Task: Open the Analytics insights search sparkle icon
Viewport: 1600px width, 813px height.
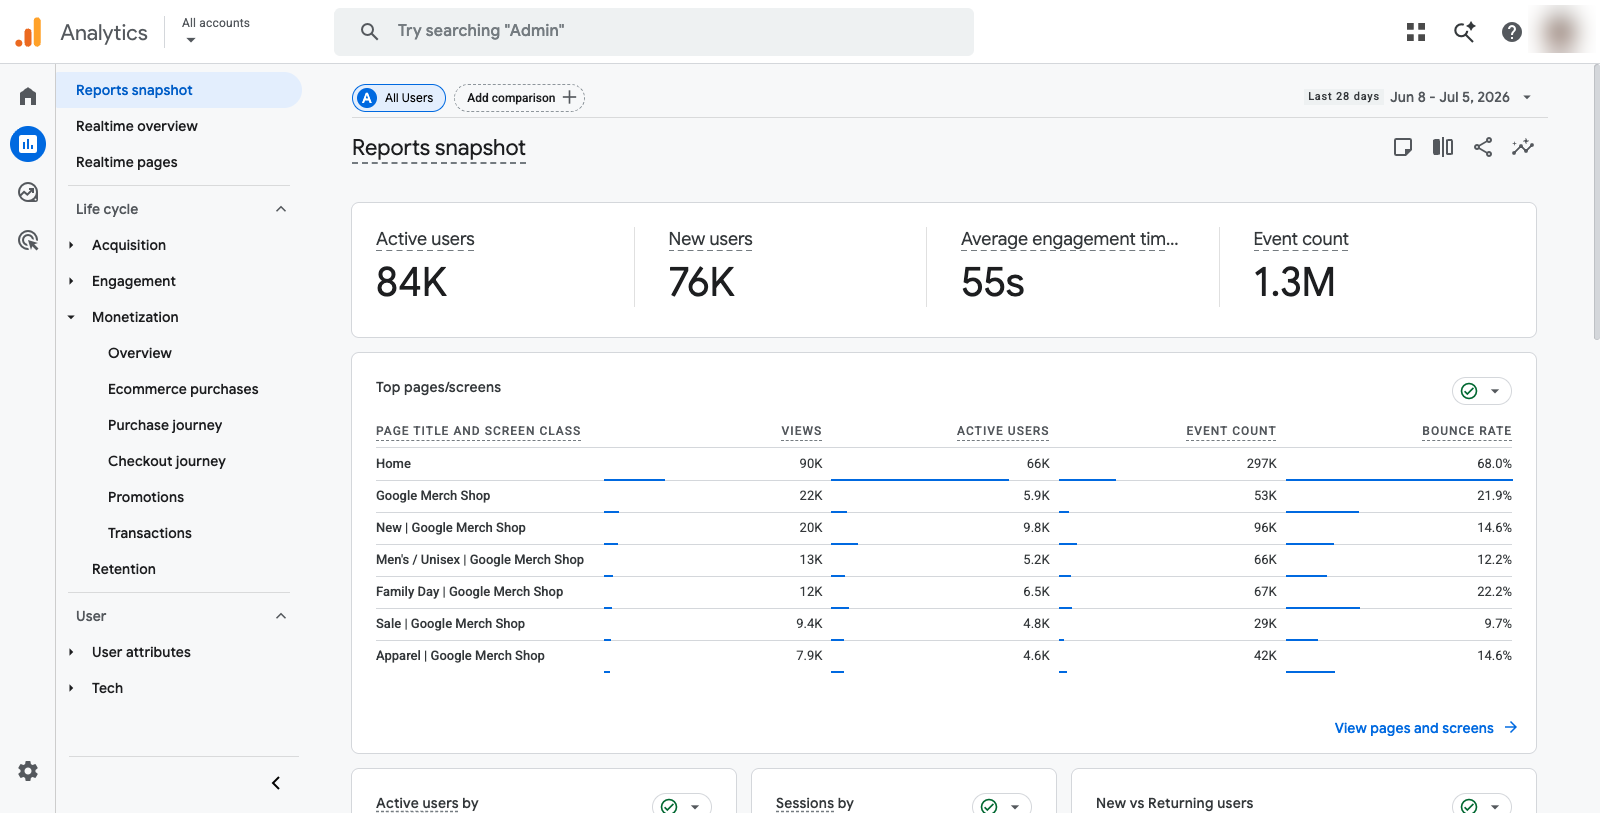Action: point(1464,32)
